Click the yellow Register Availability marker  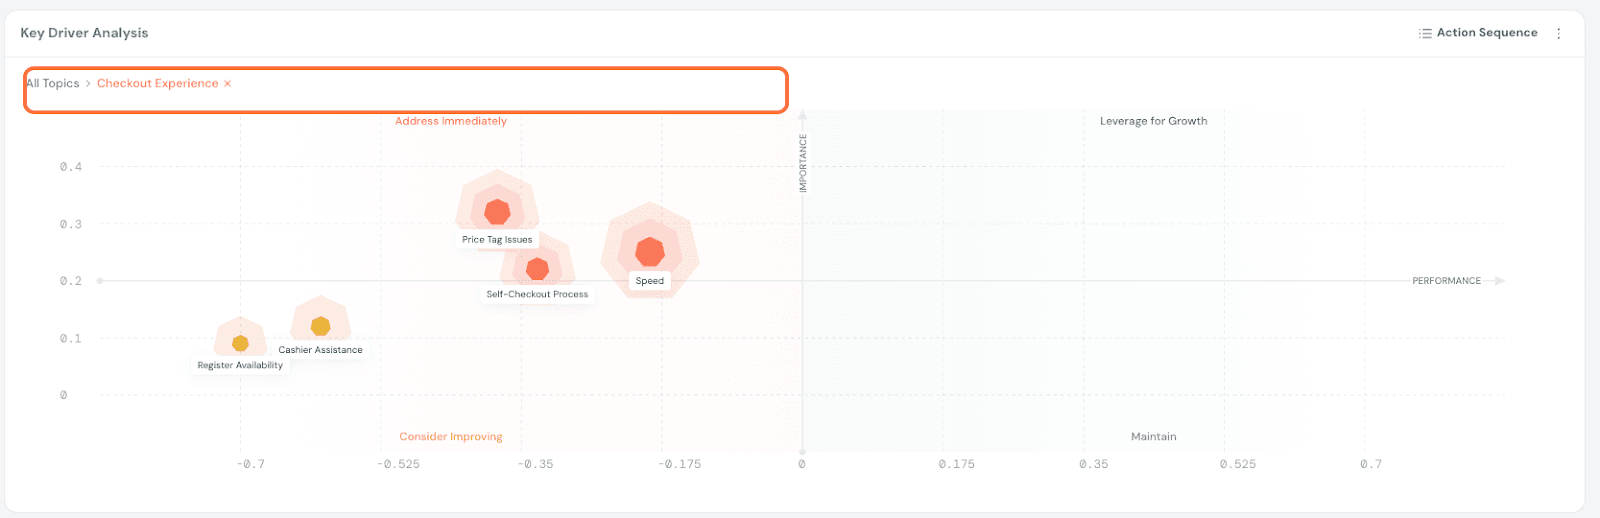tap(240, 344)
